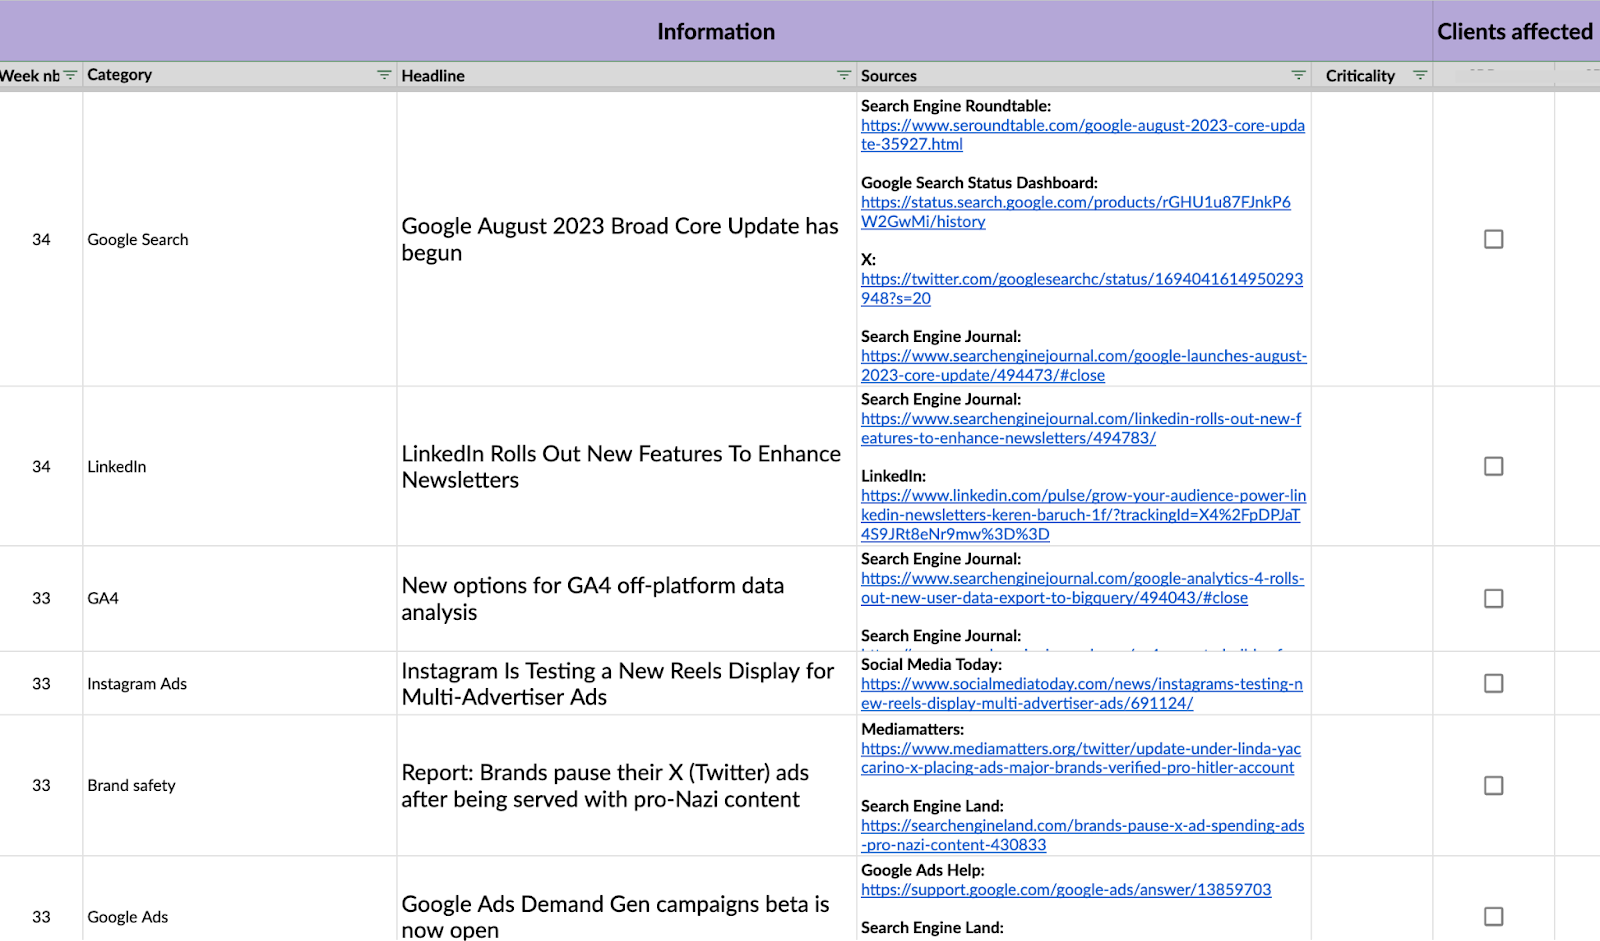Check the Instagram Ads row checkbox
Screen dimensions: 1600x941
[1493, 683]
